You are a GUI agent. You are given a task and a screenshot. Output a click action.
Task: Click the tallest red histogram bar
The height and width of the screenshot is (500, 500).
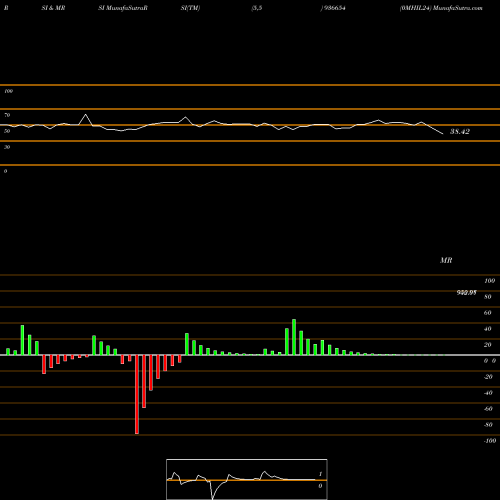coord(137,394)
